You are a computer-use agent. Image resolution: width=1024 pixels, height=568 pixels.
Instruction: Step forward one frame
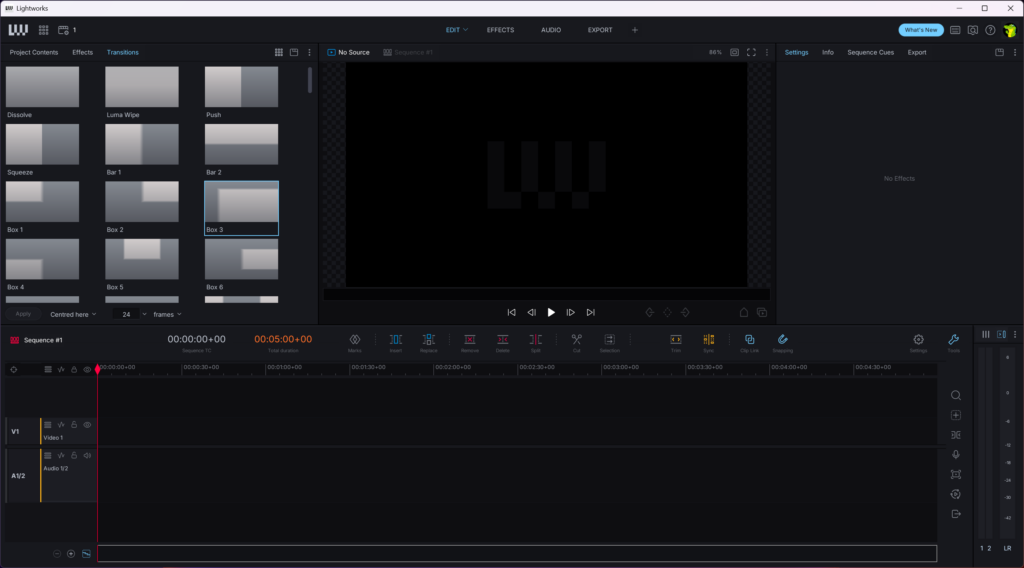pos(570,313)
